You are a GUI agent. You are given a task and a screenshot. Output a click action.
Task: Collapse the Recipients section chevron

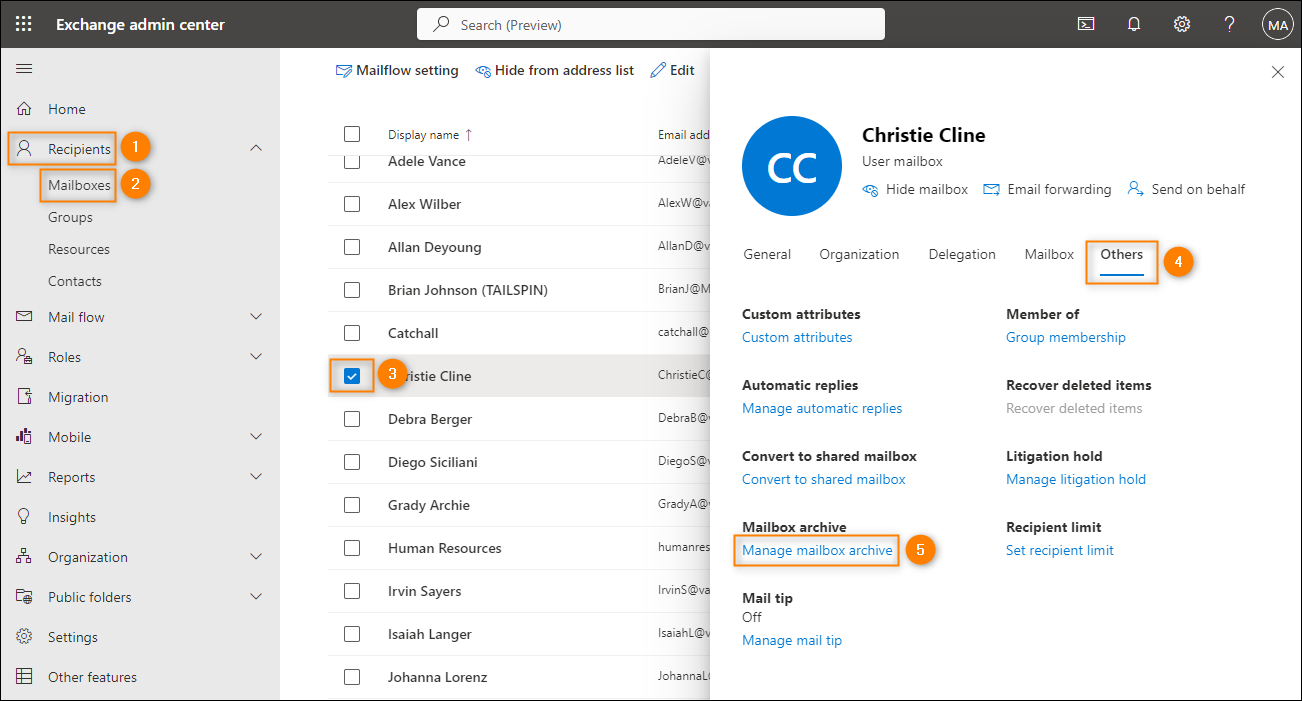point(256,148)
